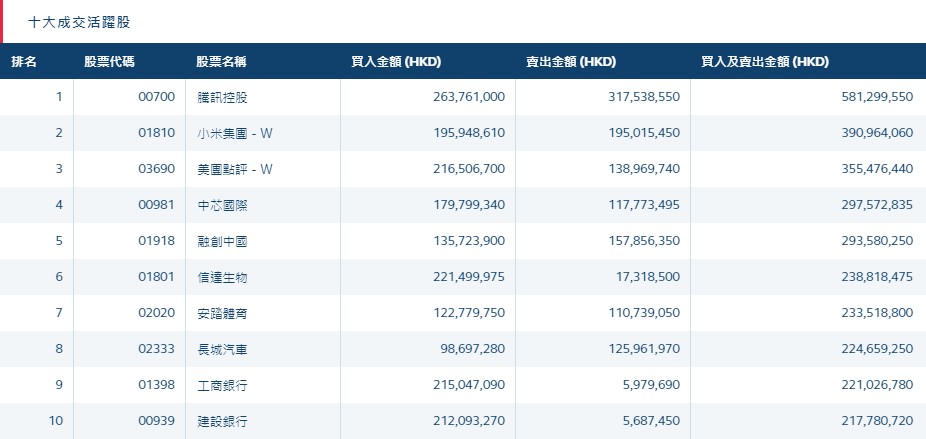The width and height of the screenshot is (926, 439).
Task: Click total amount 233,518,800
Action: (877, 313)
